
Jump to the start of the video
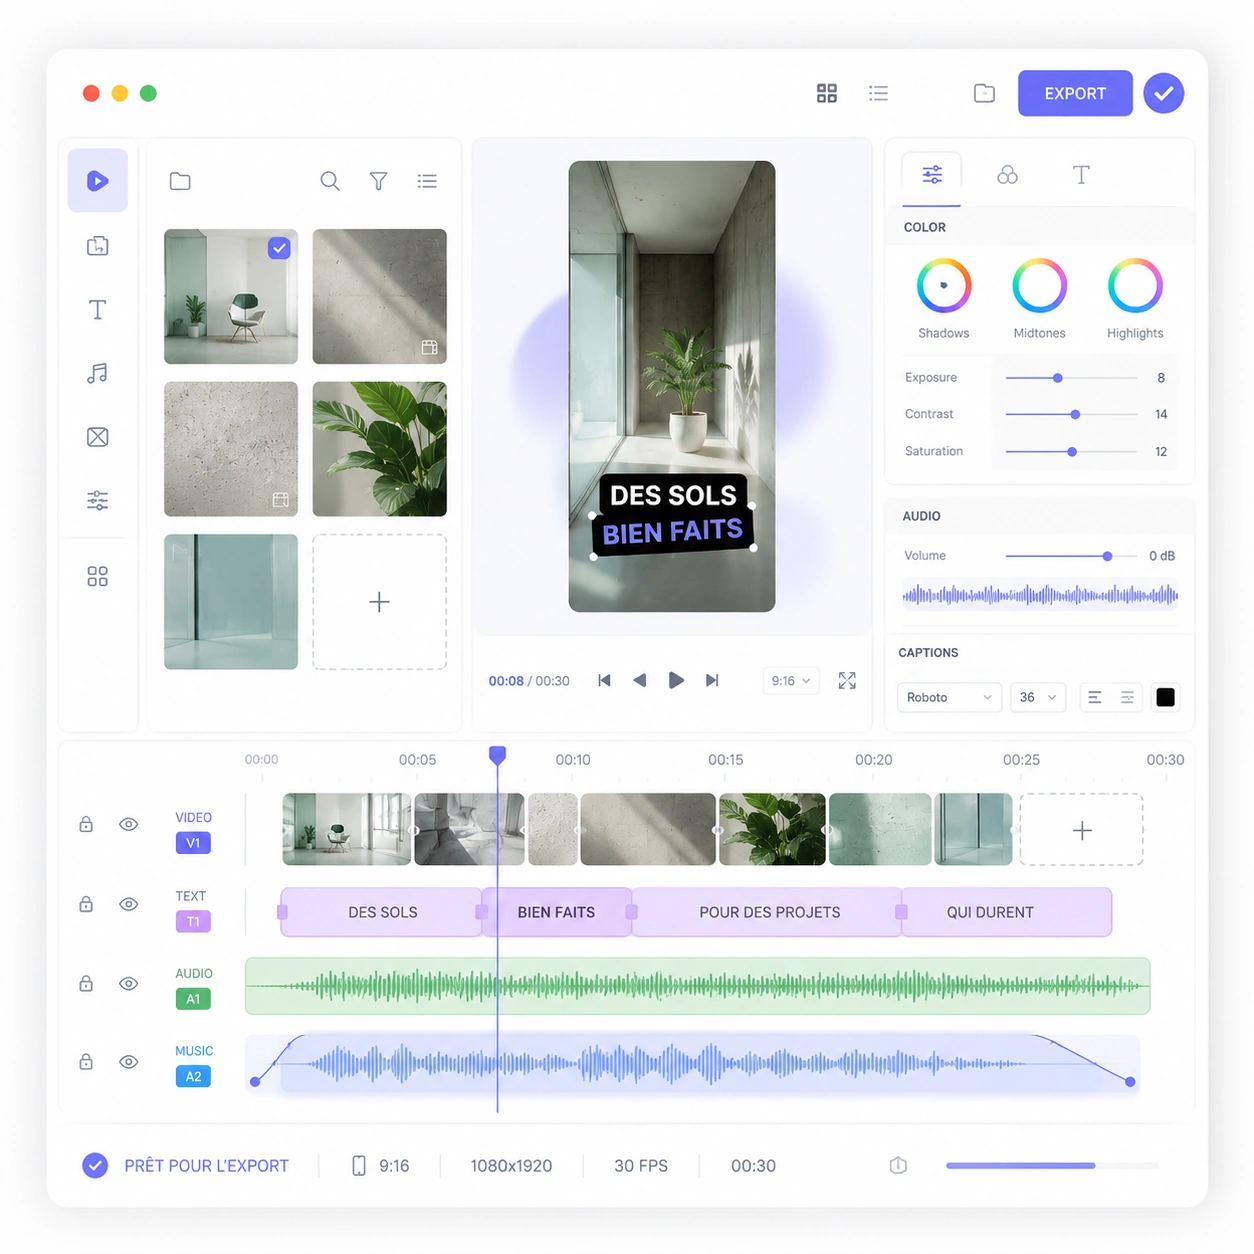(x=604, y=680)
